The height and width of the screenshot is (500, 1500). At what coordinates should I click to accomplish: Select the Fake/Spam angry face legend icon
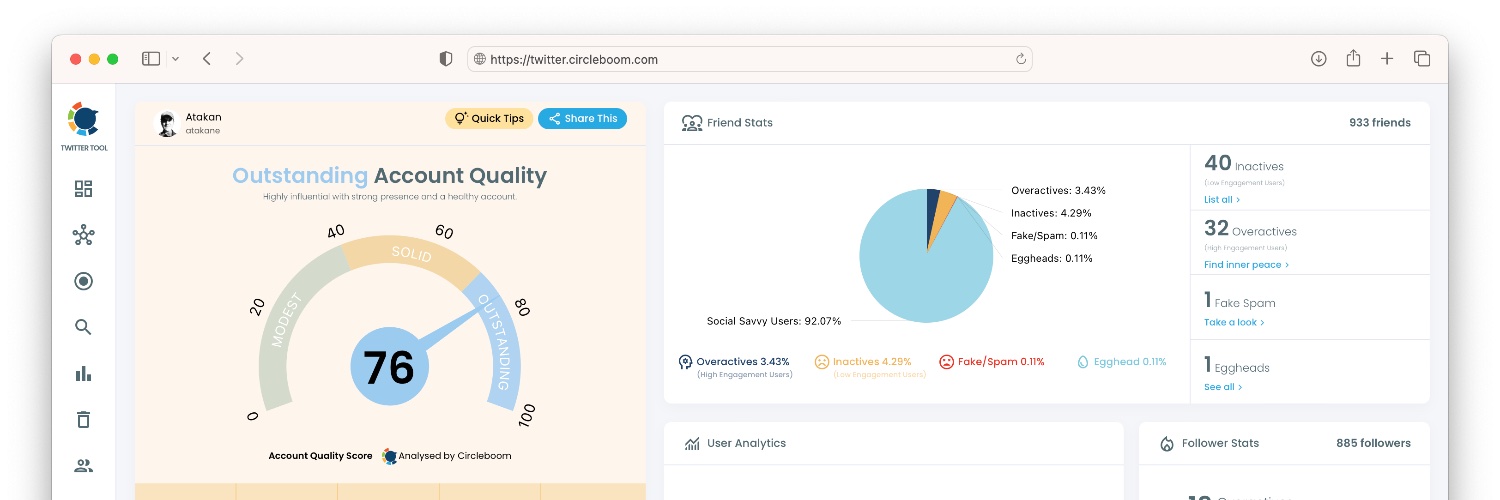[946, 362]
